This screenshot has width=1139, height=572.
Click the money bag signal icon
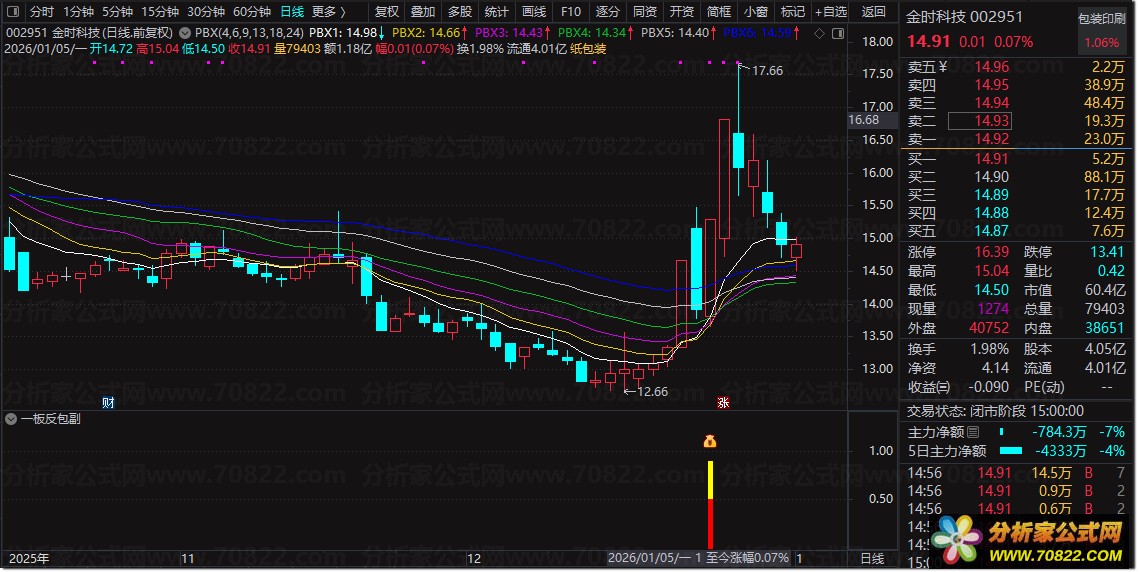pos(710,441)
